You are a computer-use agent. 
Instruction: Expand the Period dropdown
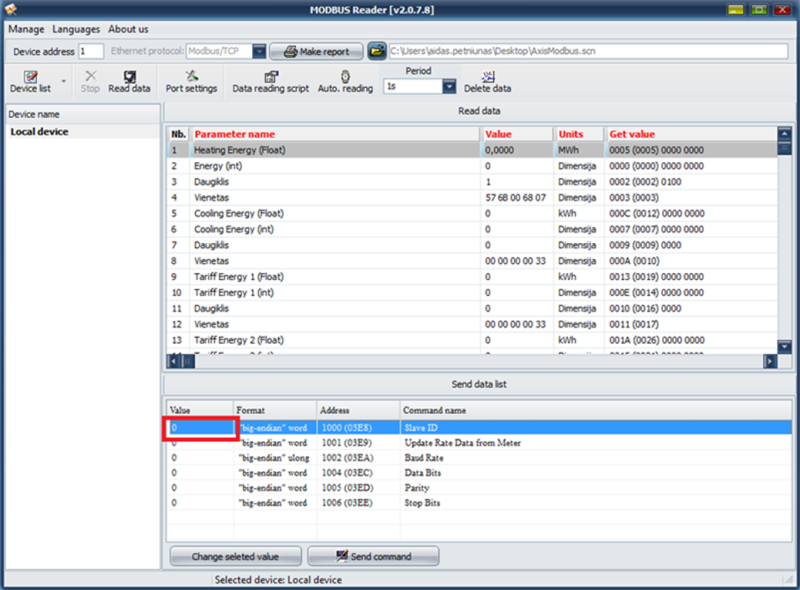tap(448, 87)
